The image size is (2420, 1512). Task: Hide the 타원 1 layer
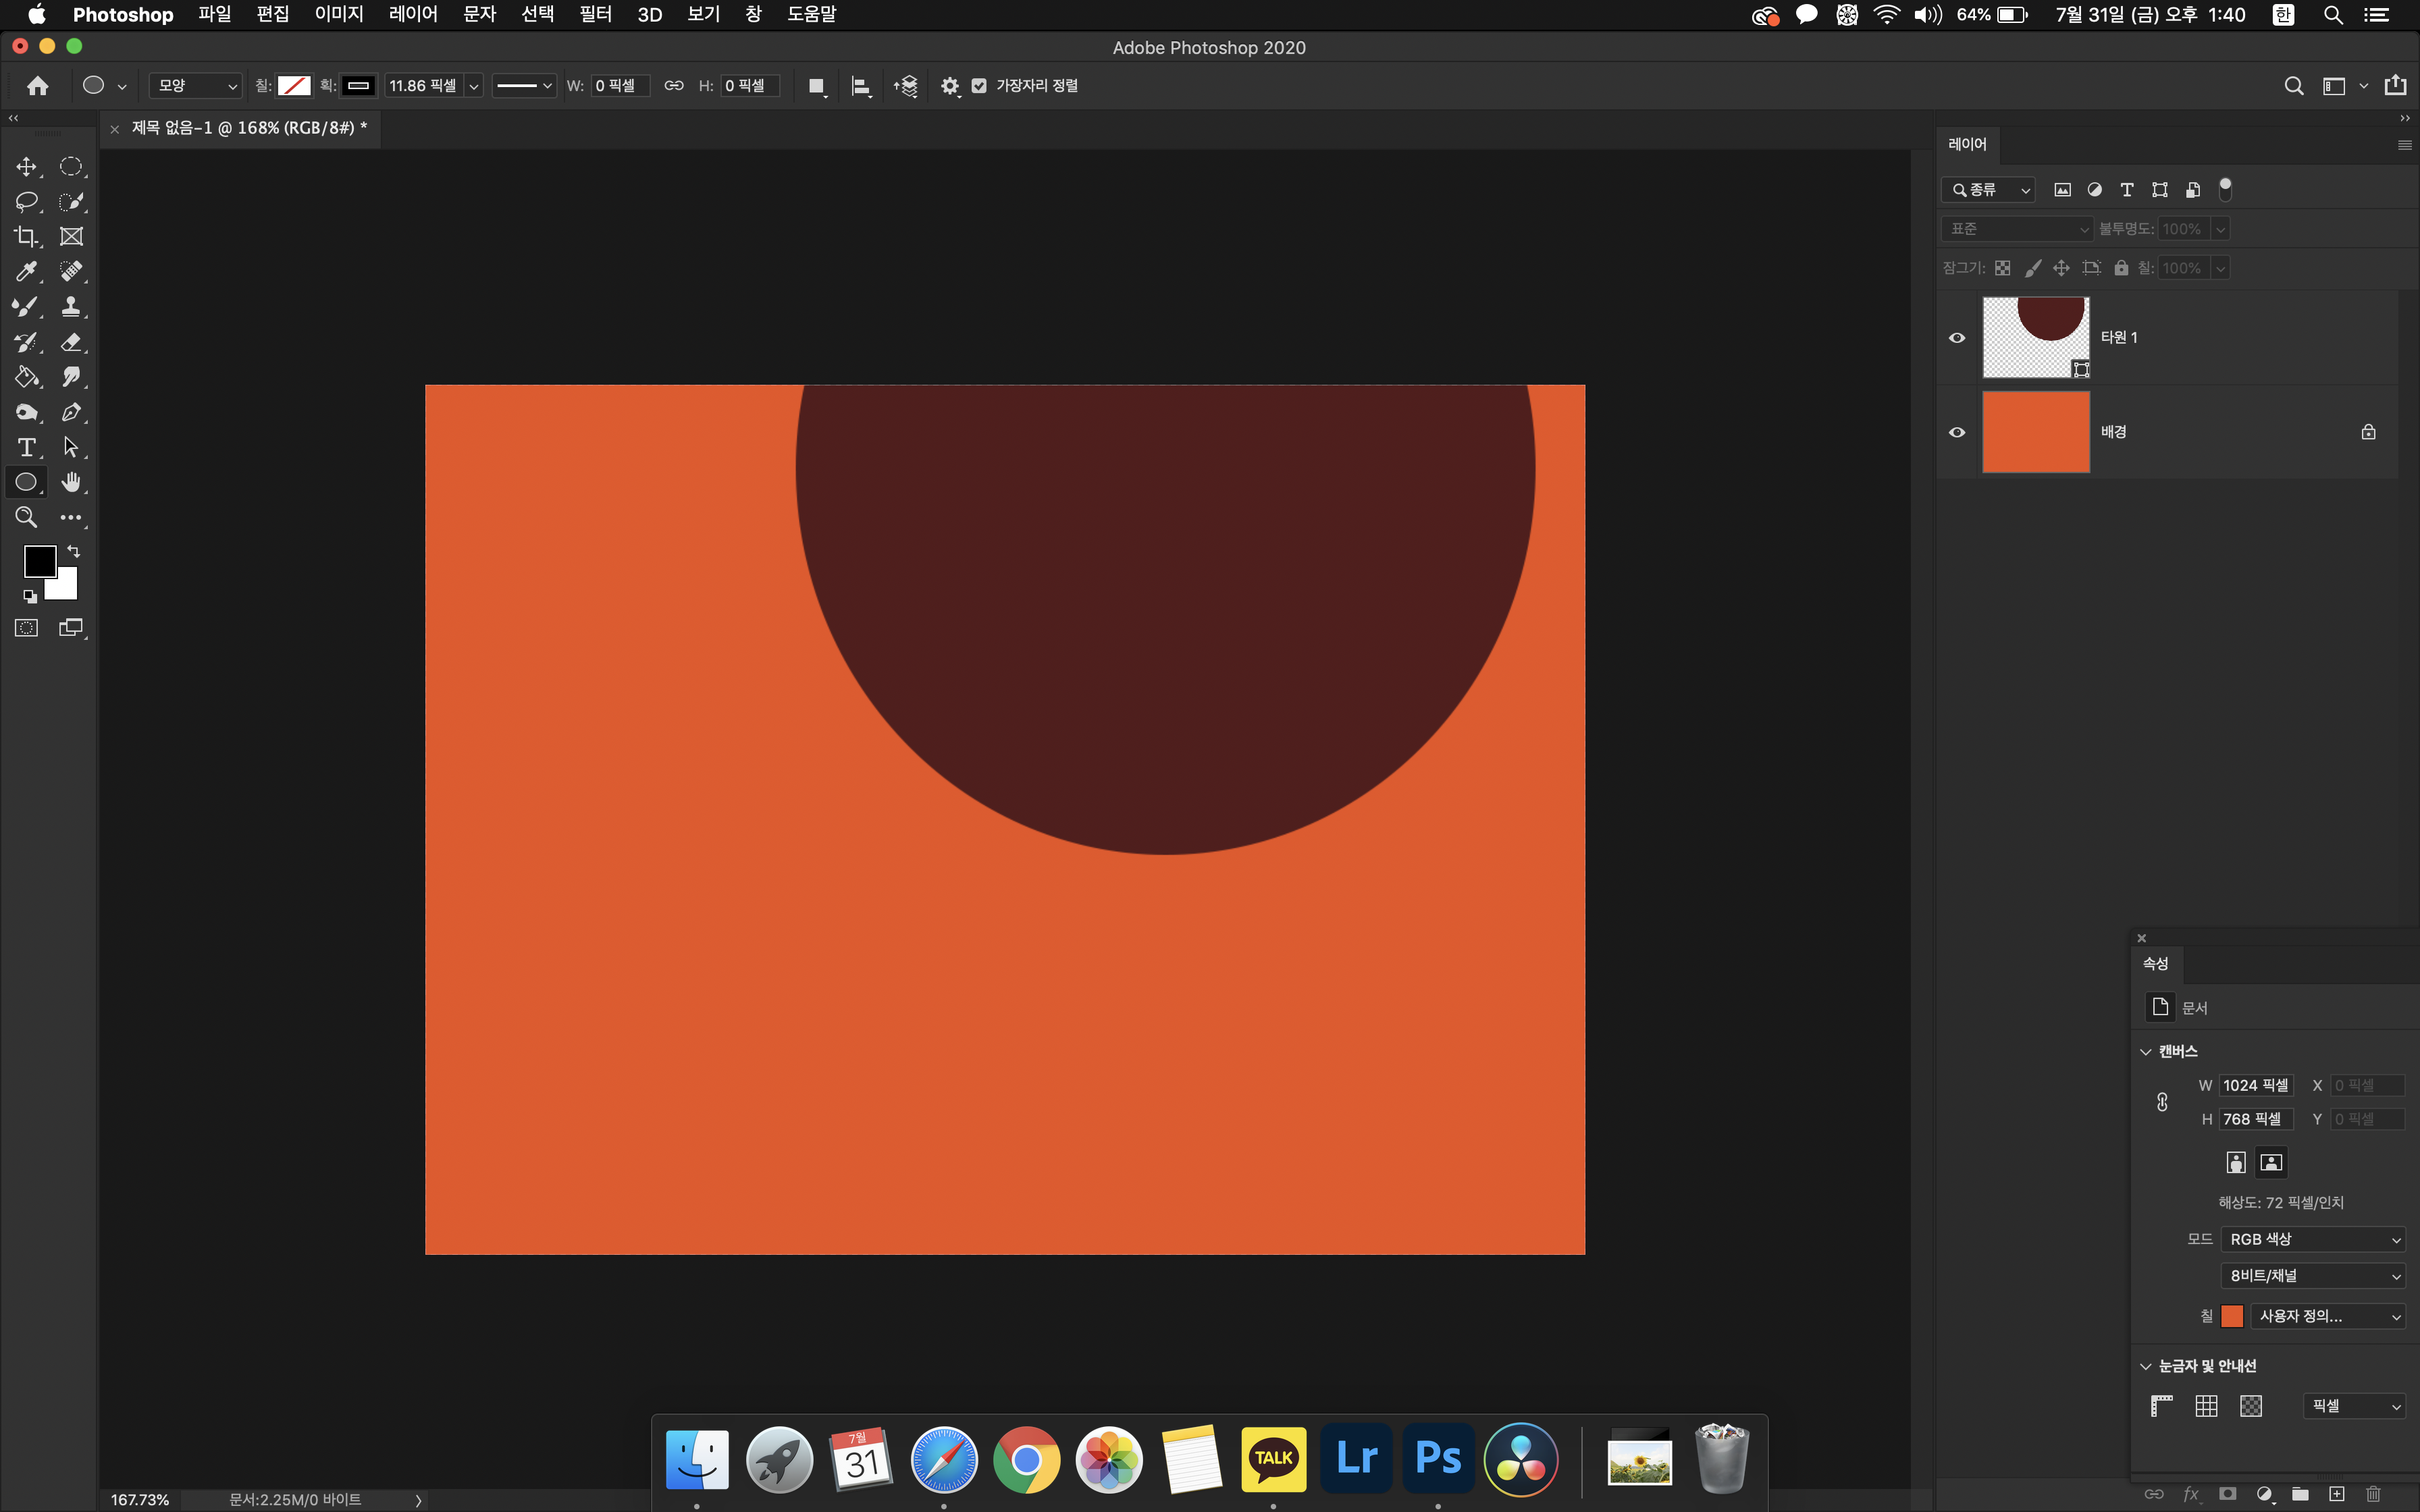pyautogui.click(x=1957, y=338)
